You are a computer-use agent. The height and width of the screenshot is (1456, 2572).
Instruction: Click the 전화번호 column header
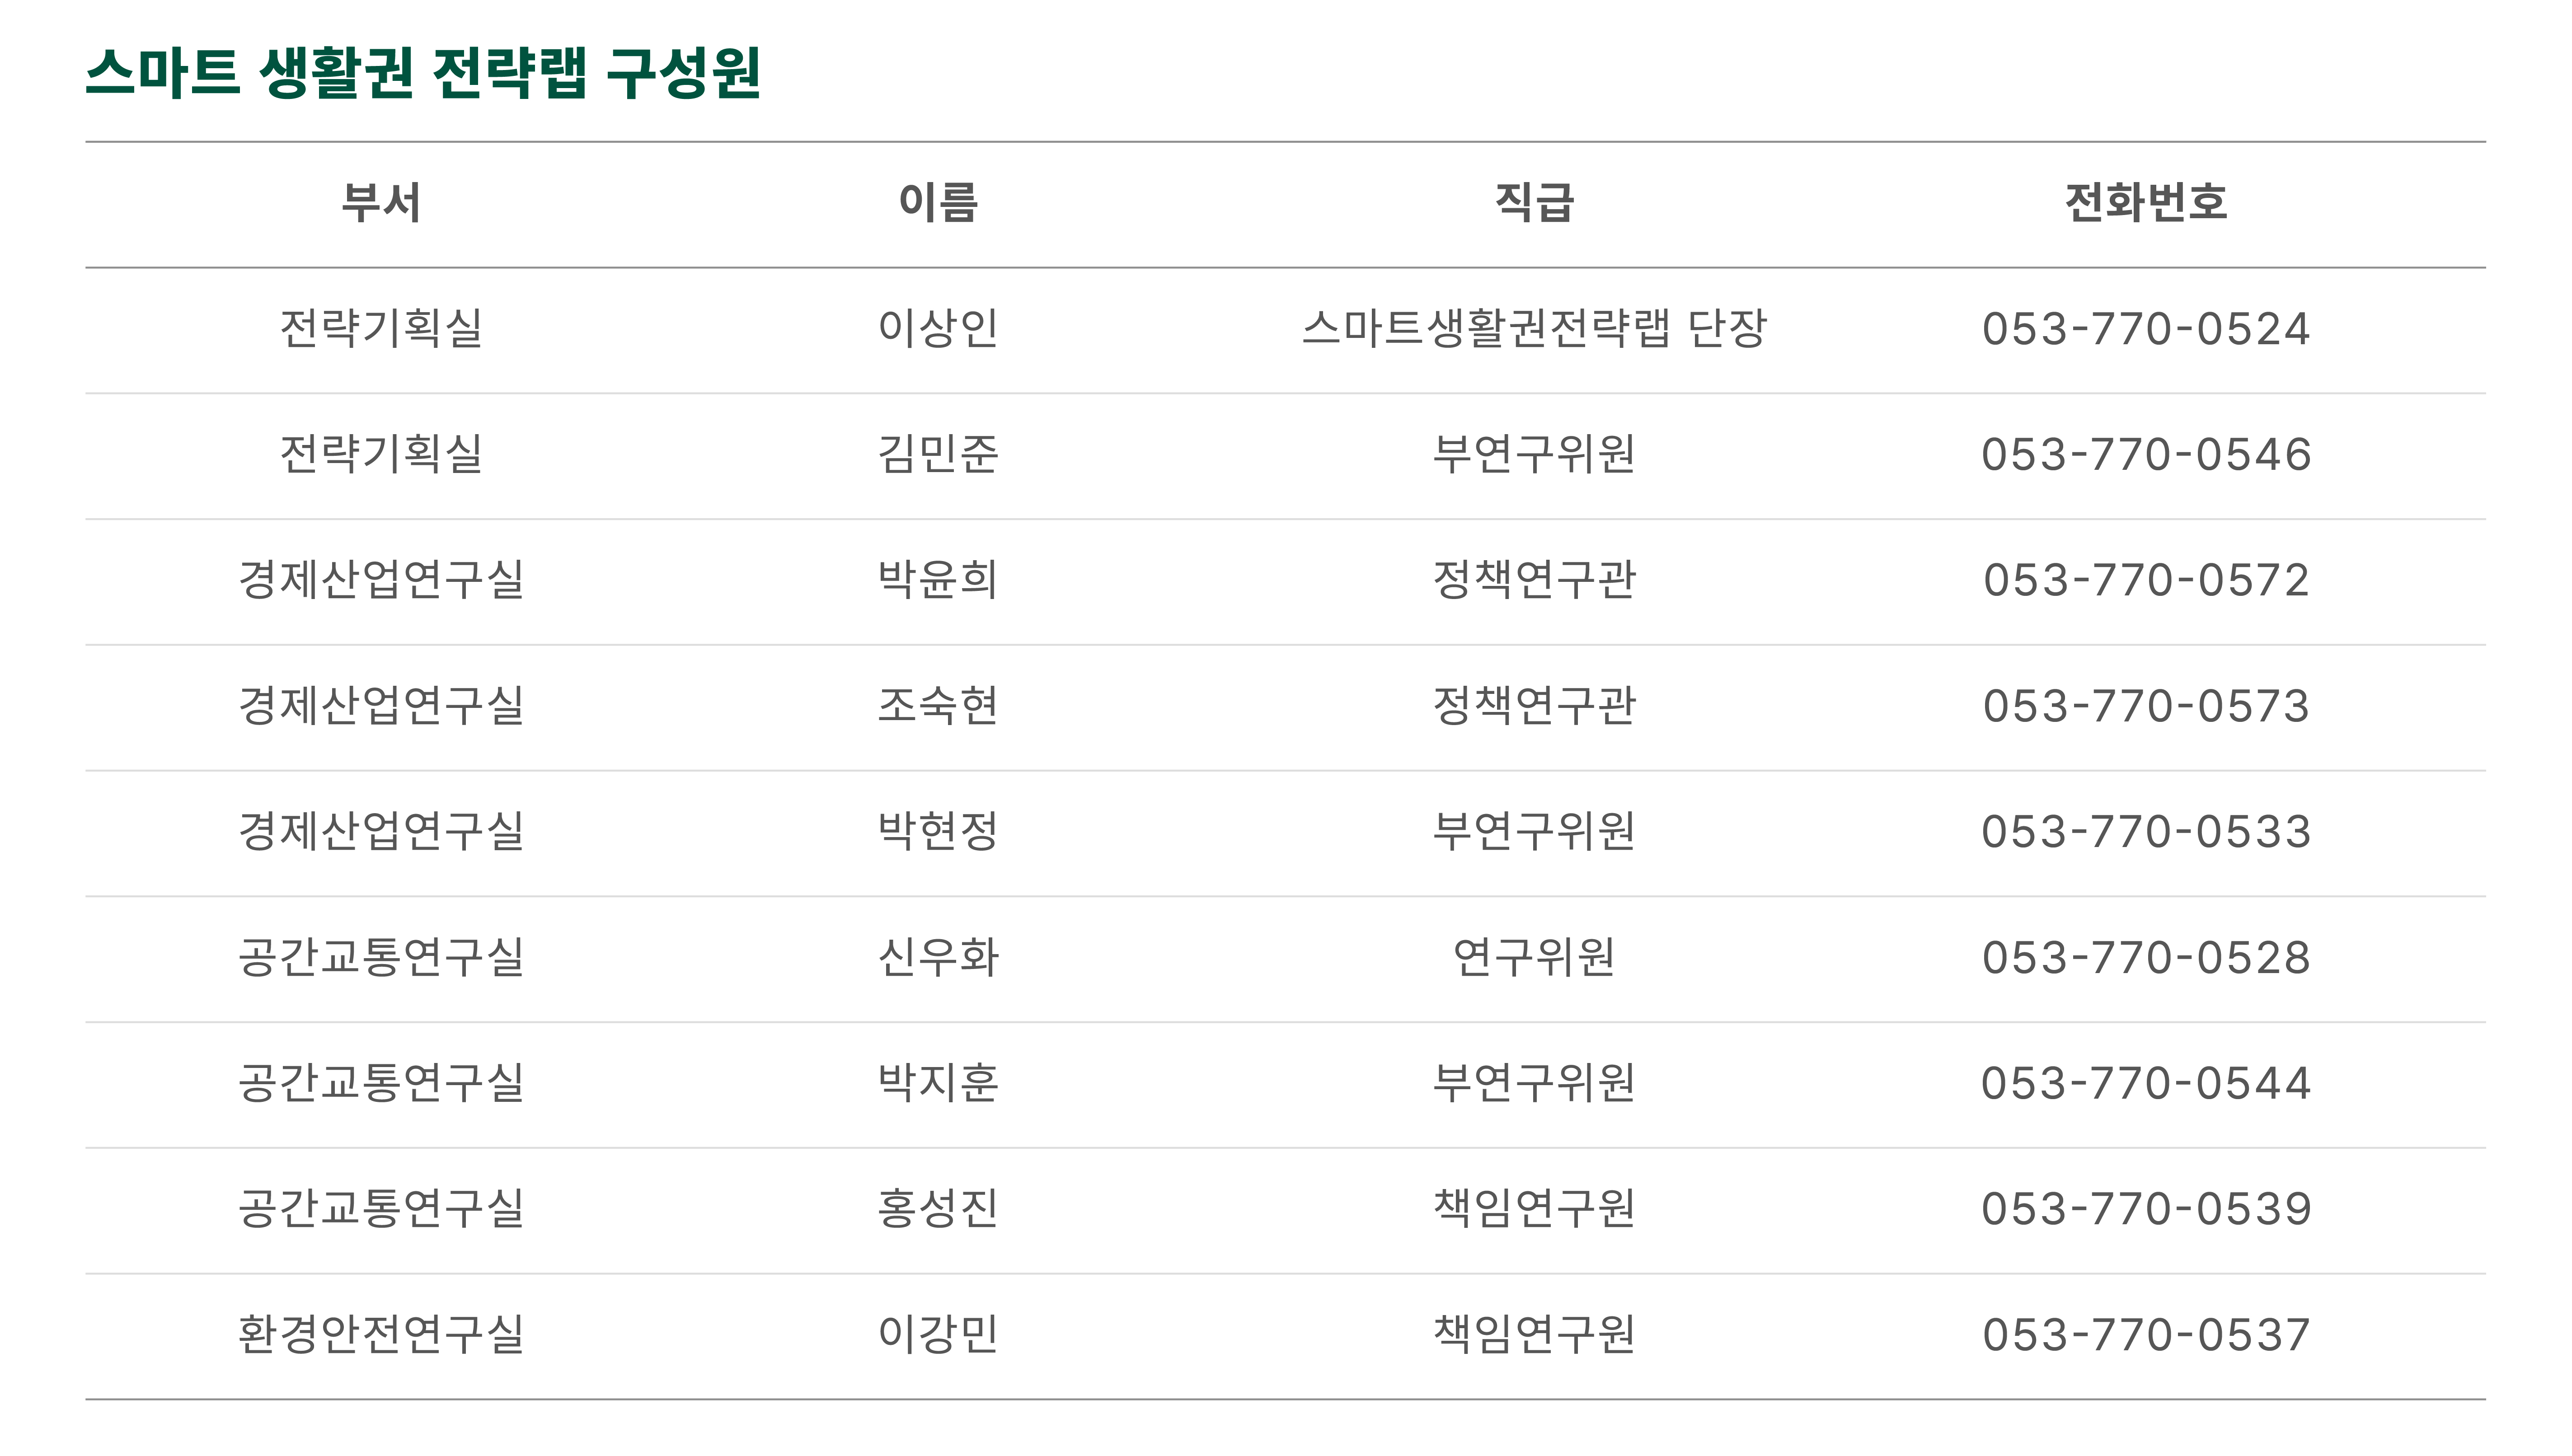click(x=2146, y=203)
